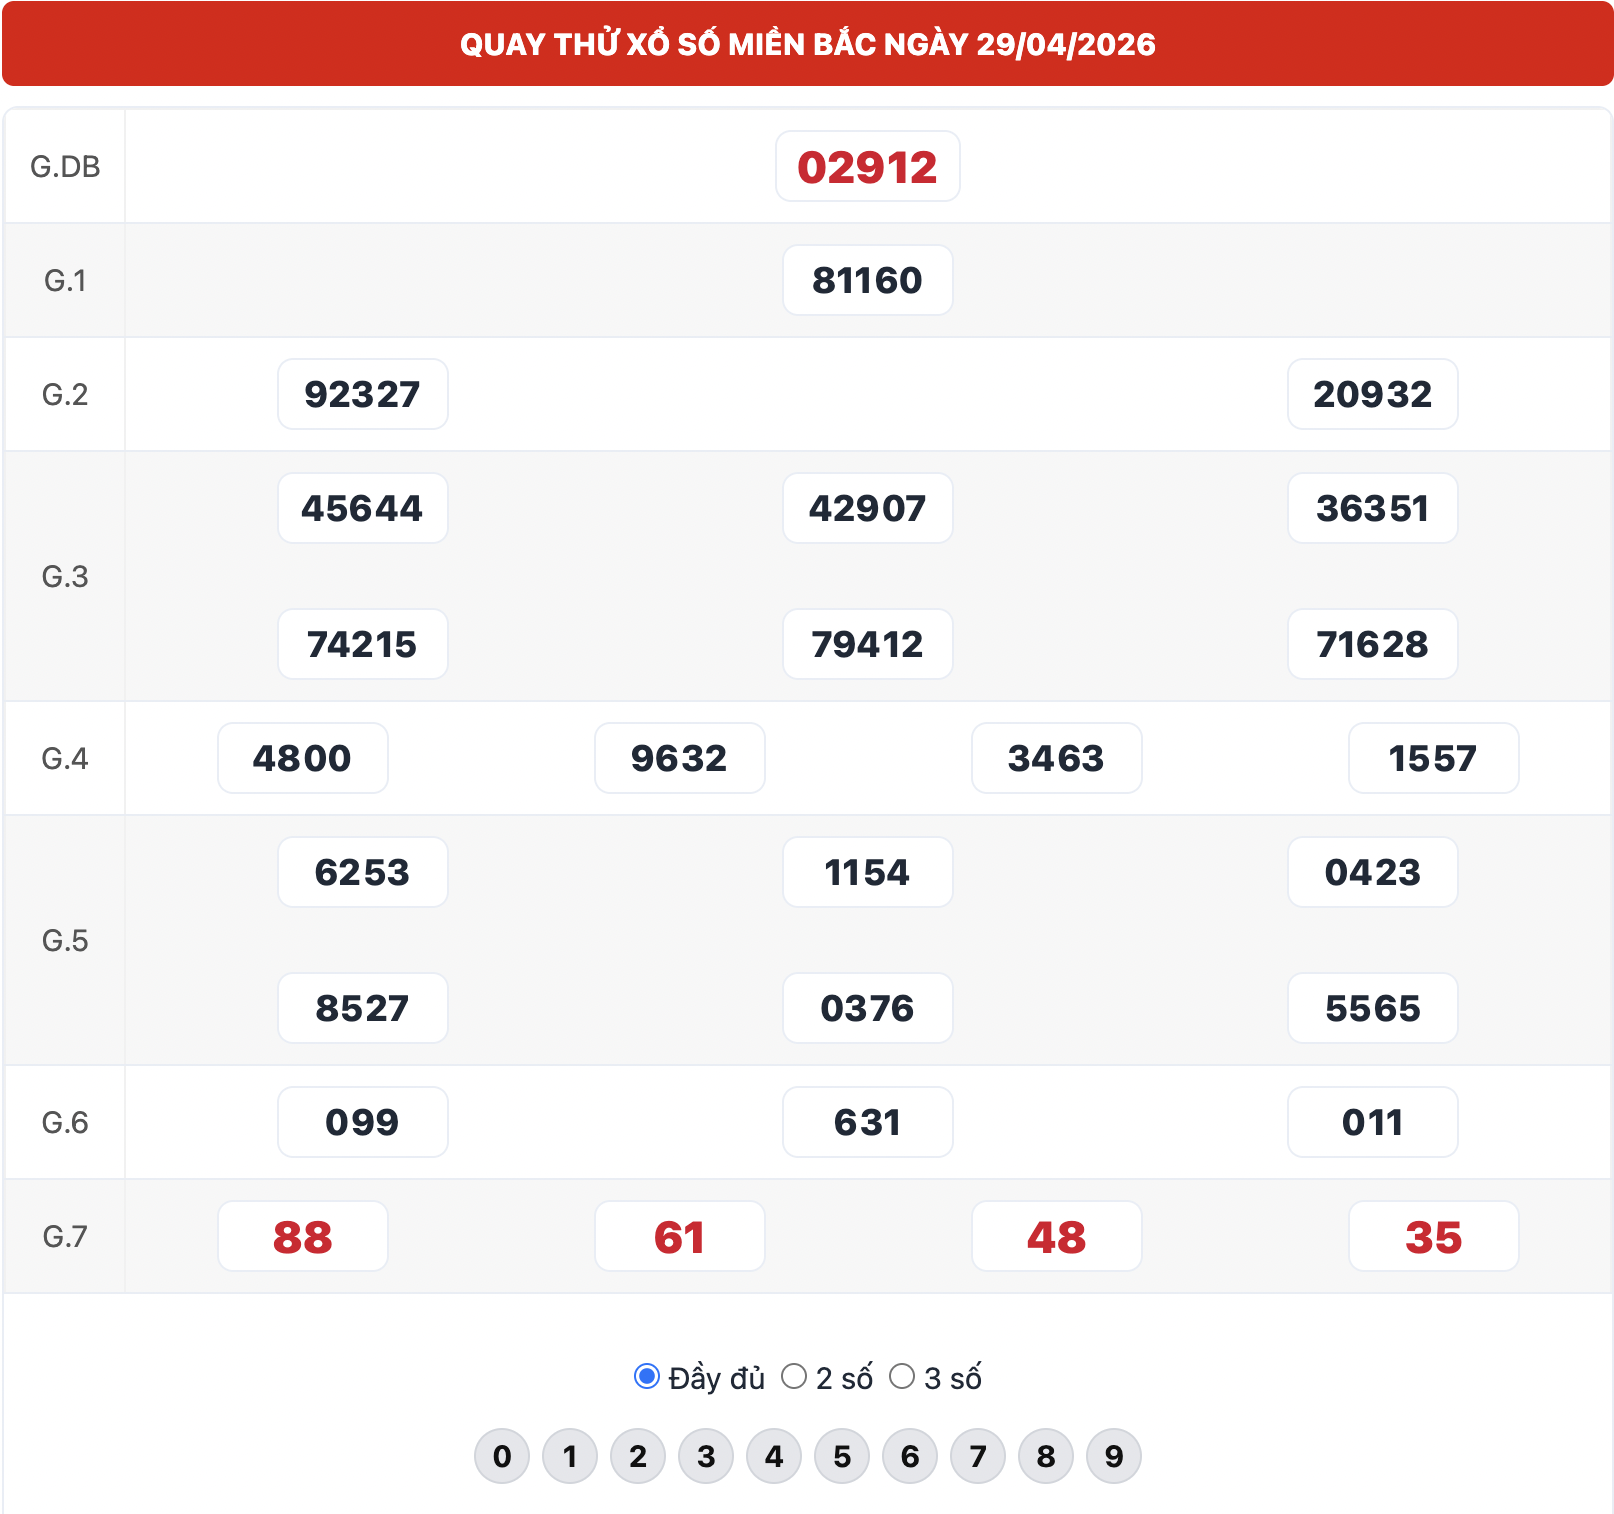Click digit filter button 7
1614x1514 pixels.
click(978, 1456)
